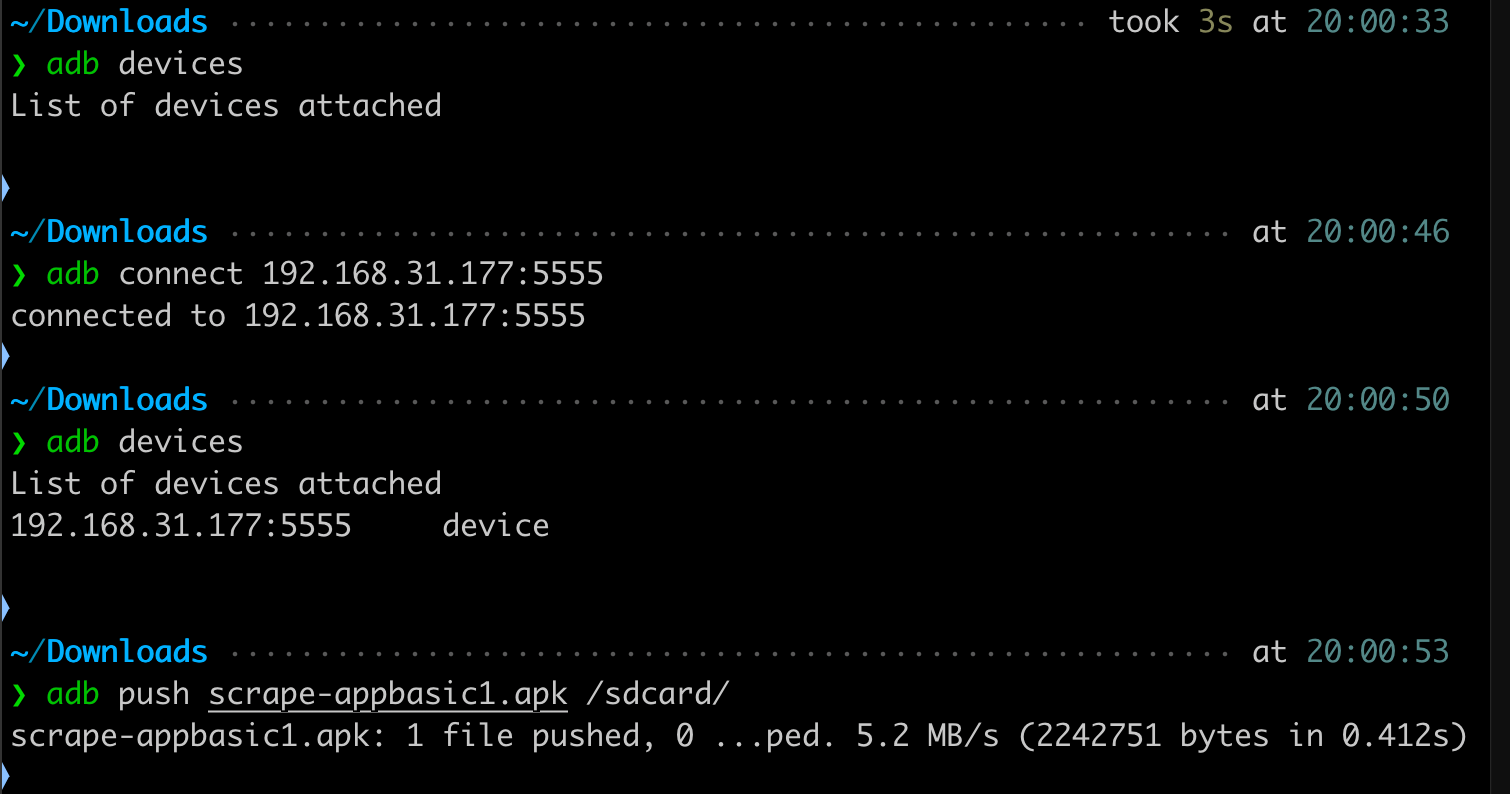Click the 20:00:46 timestamp
Image resolution: width=1510 pixels, height=794 pixels.
1377,232
